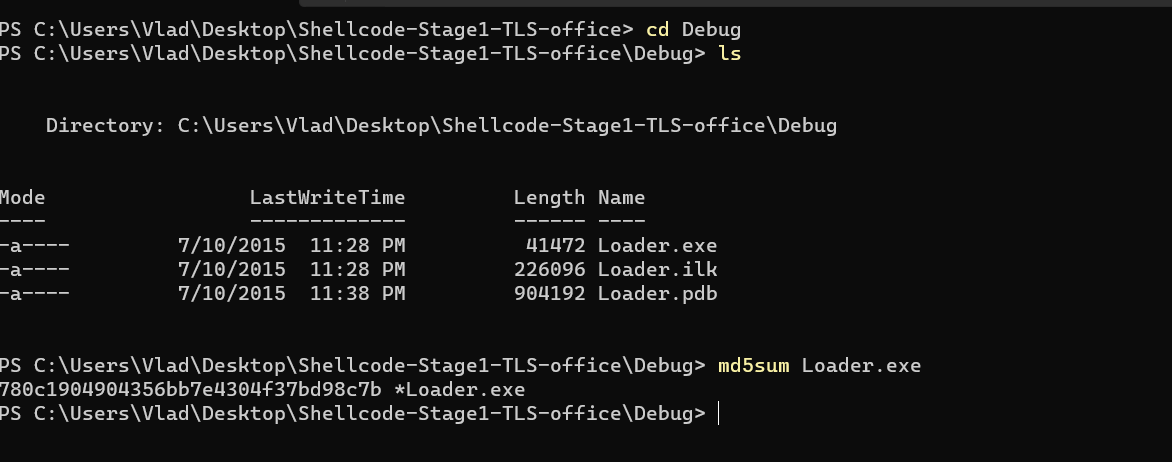The width and height of the screenshot is (1172, 462).
Task: Click the Length column header
Action: (x=549, y=197)
